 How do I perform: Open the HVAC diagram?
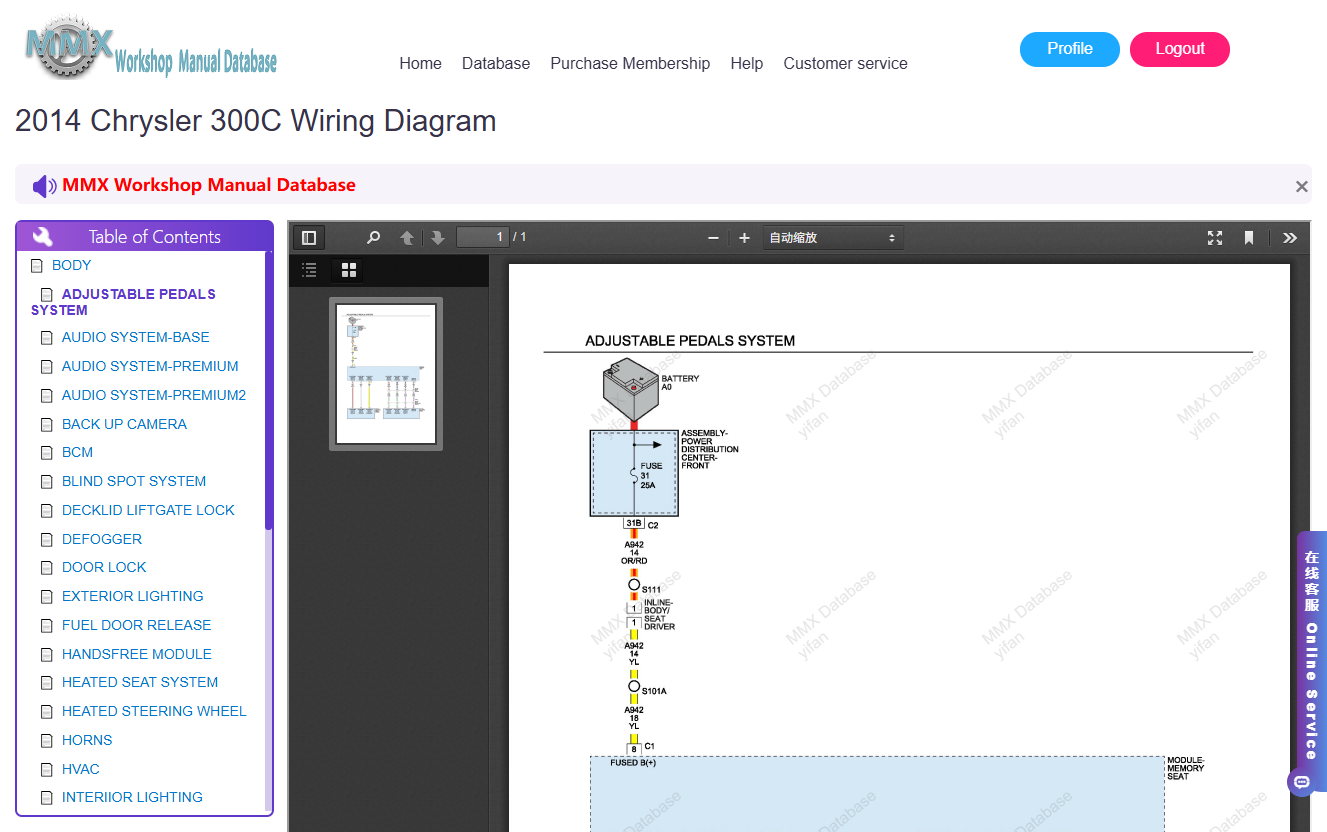coord(81,769)
